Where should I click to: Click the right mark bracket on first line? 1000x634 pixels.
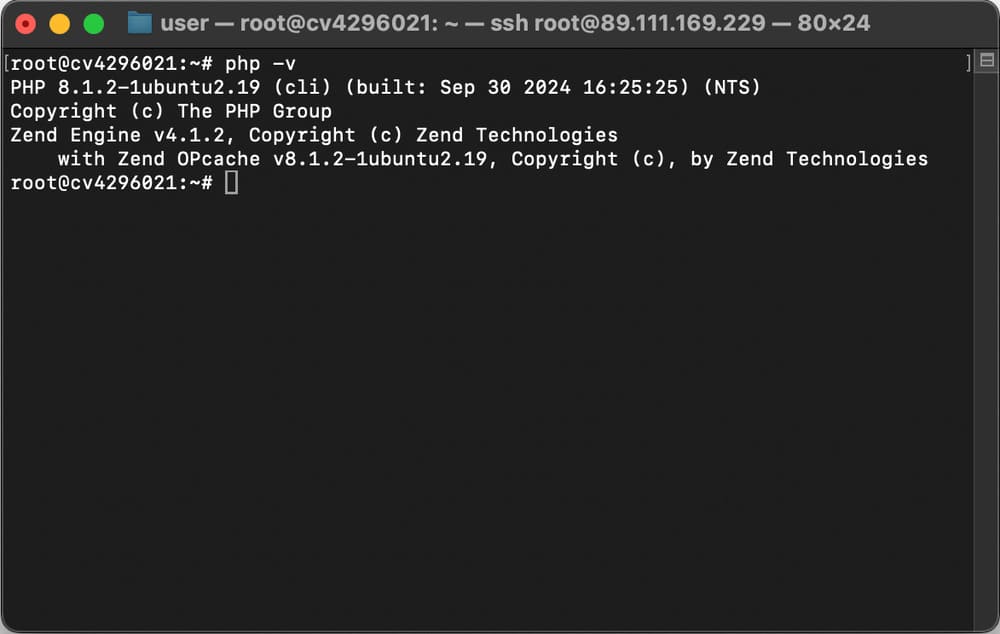click(968, 63)
